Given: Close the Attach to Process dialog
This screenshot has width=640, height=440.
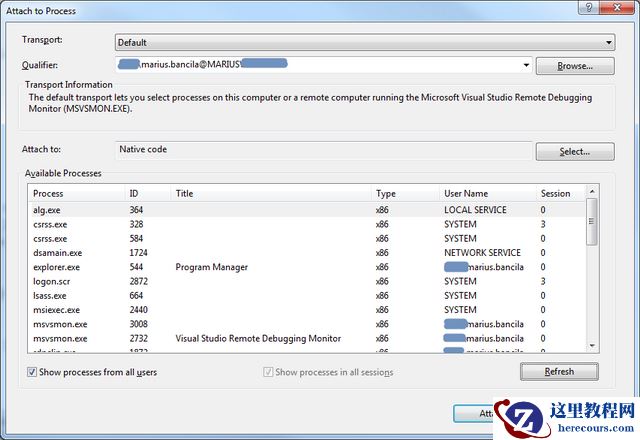Looking at the screenshot, I should (617, 7).
